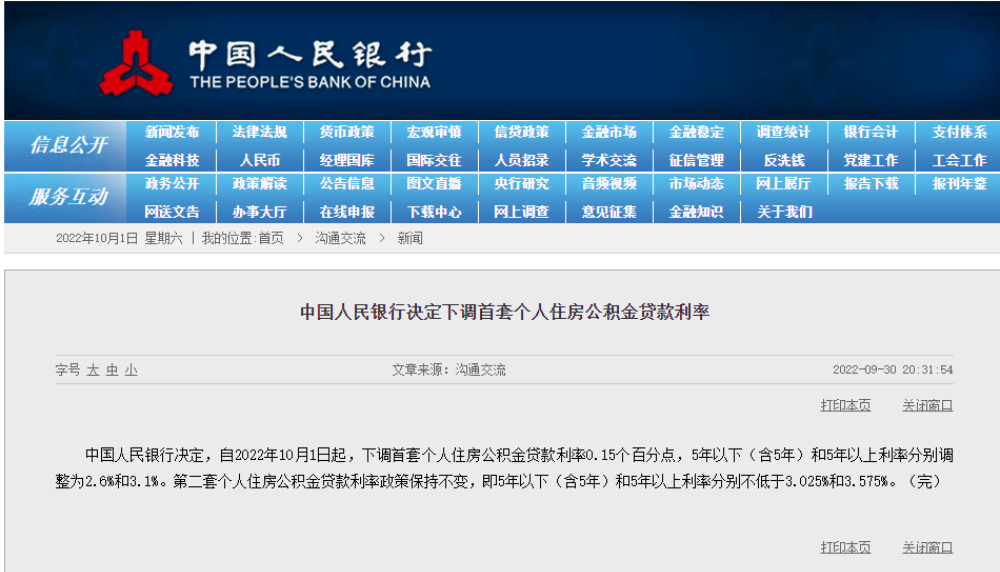Set the font size to 小
Viewport: 1000px width, 572px height.
(131, 370)
